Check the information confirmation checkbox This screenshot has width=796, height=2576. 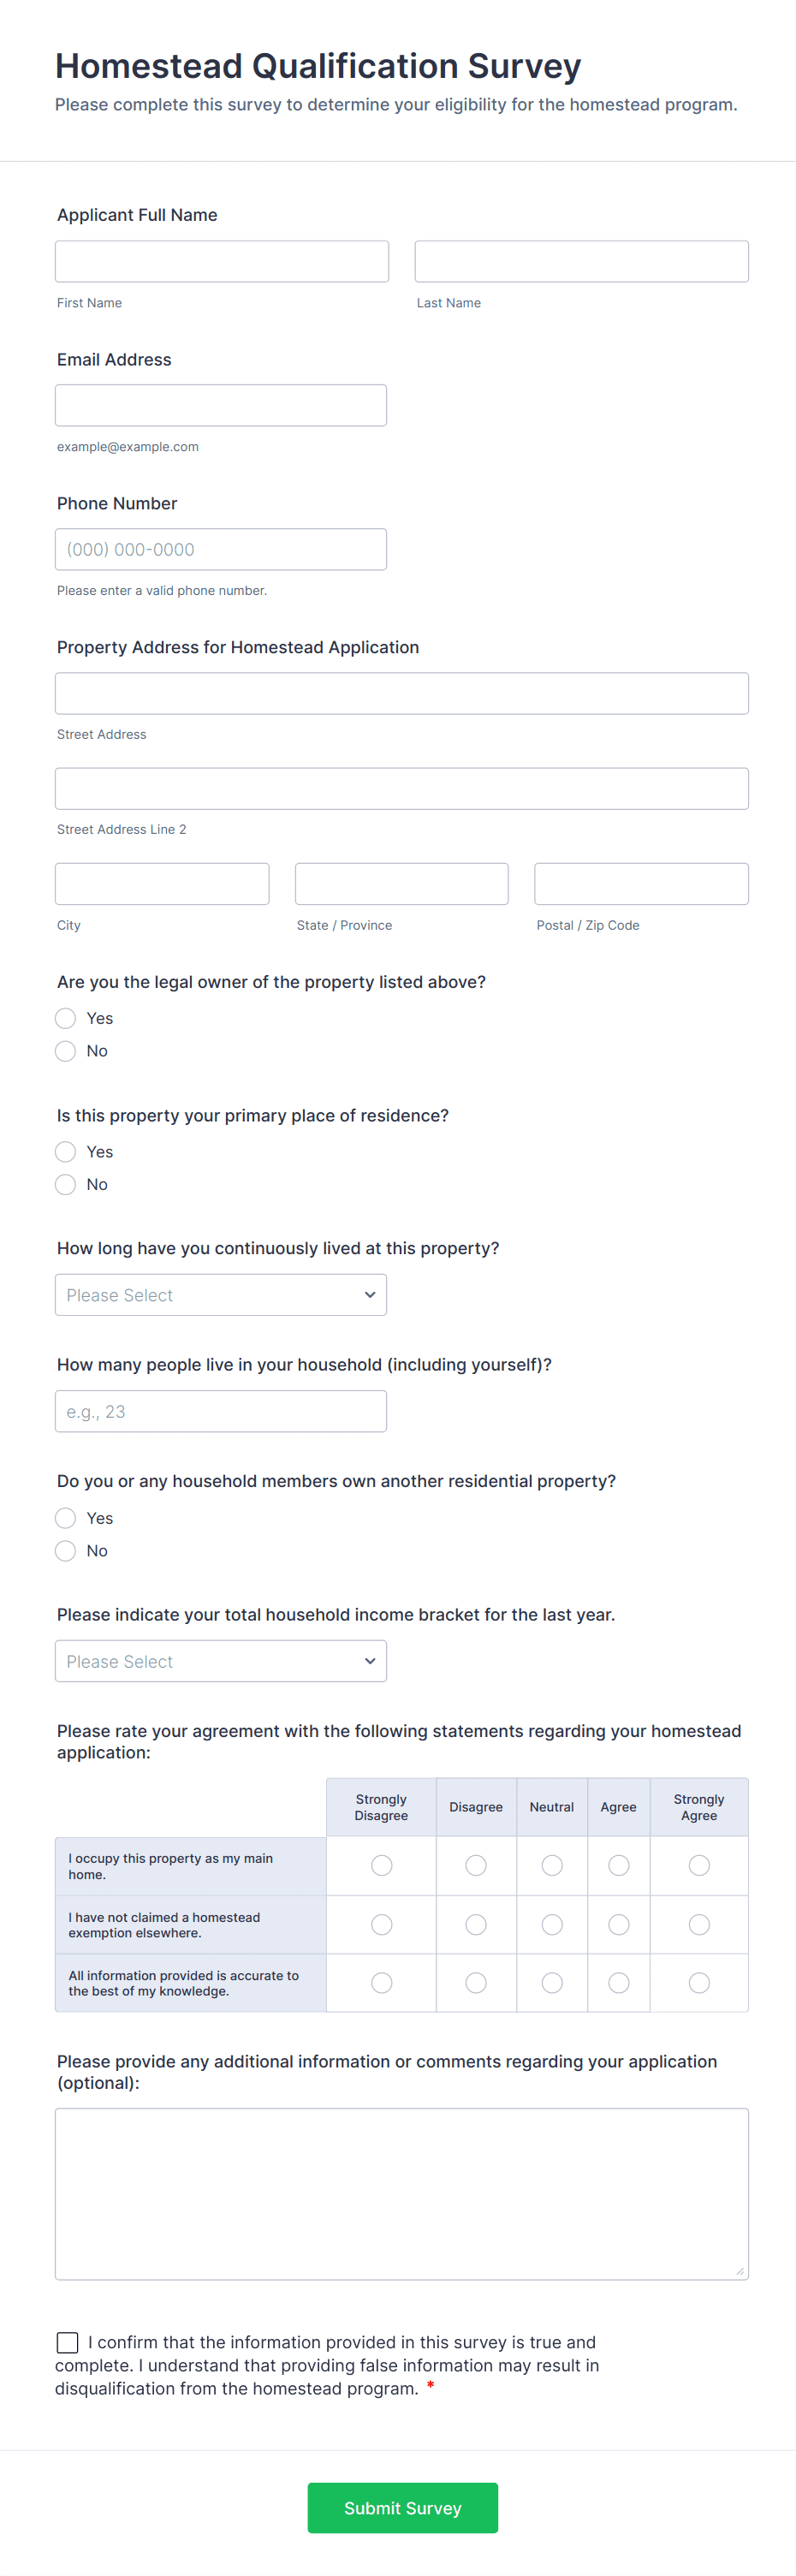point(67,2342)
